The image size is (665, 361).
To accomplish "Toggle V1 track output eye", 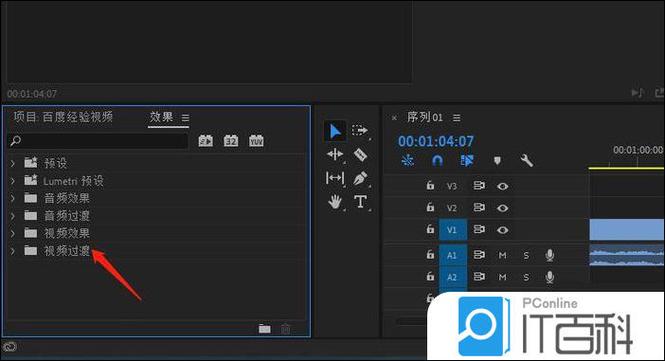I will 503,230.
